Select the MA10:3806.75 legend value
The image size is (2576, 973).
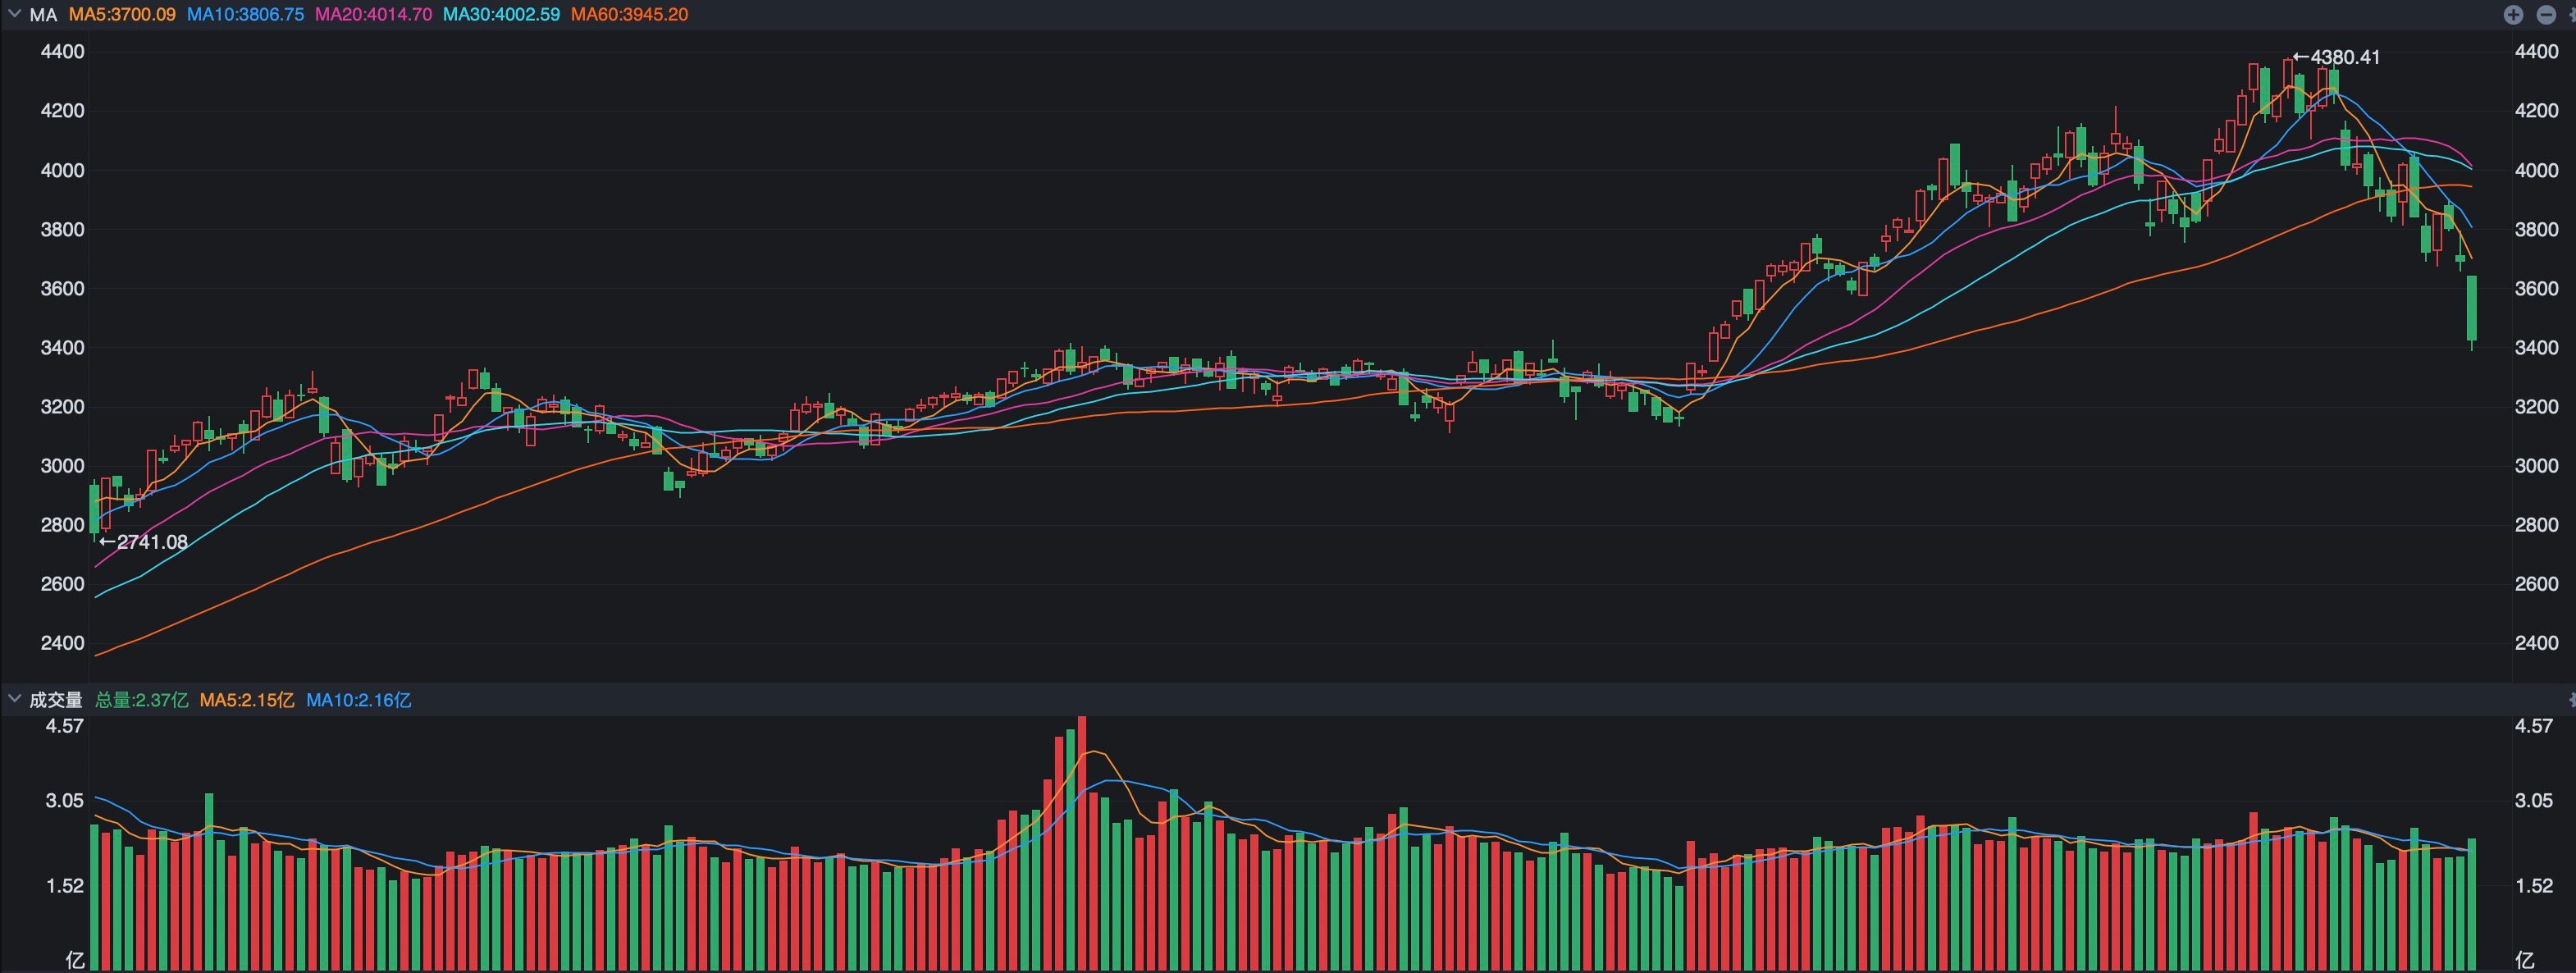pyautogui.click(x=245, y=14)
